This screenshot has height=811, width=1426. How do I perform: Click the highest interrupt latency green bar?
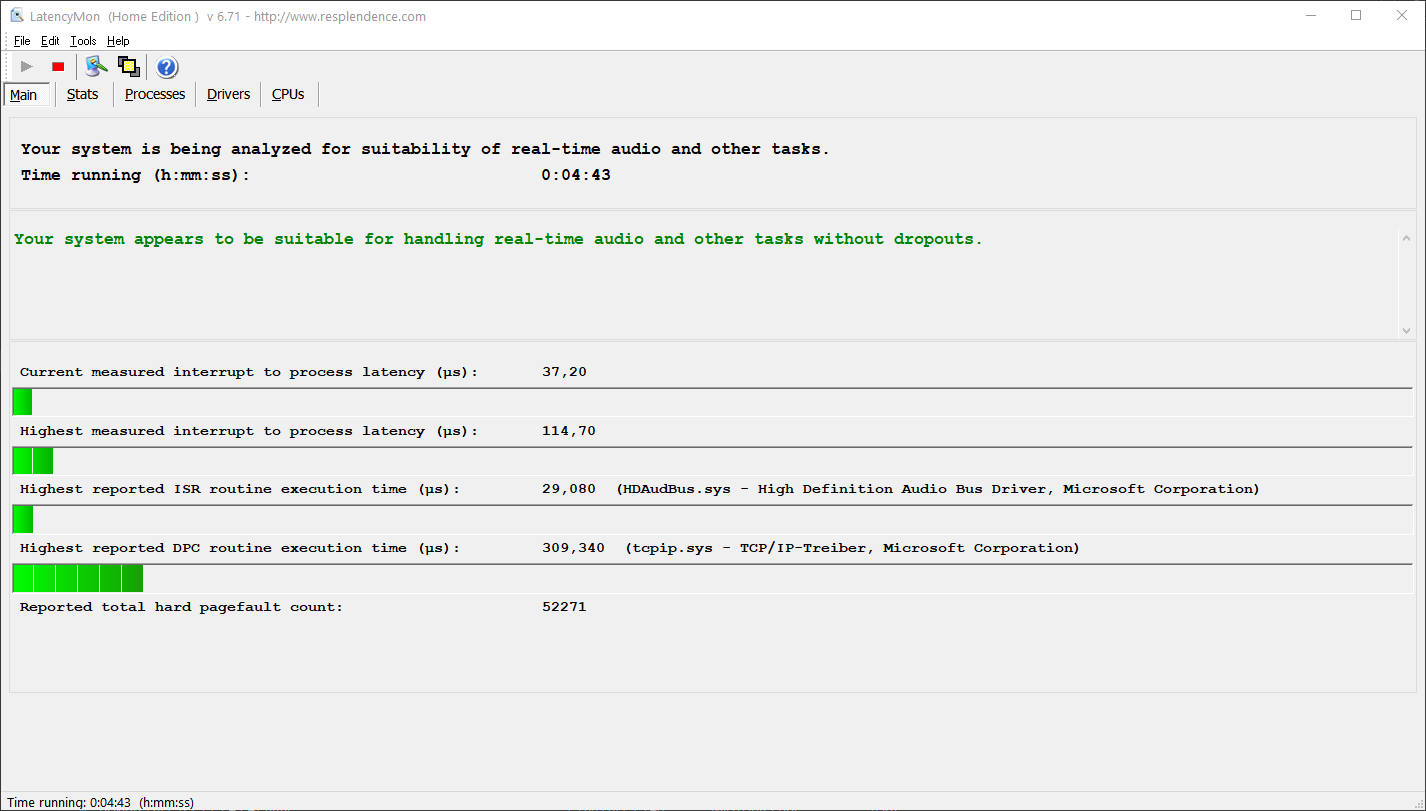pos(33,461)
